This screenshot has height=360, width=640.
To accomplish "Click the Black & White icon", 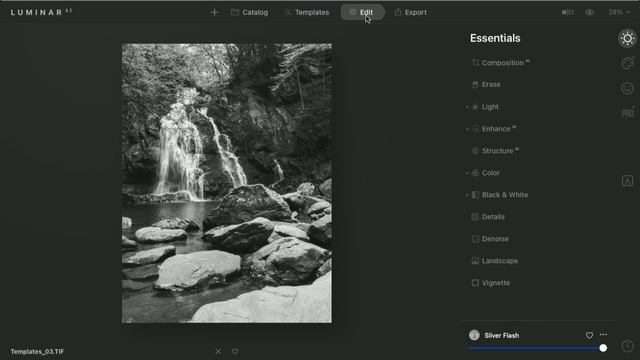I will point(475,195).
